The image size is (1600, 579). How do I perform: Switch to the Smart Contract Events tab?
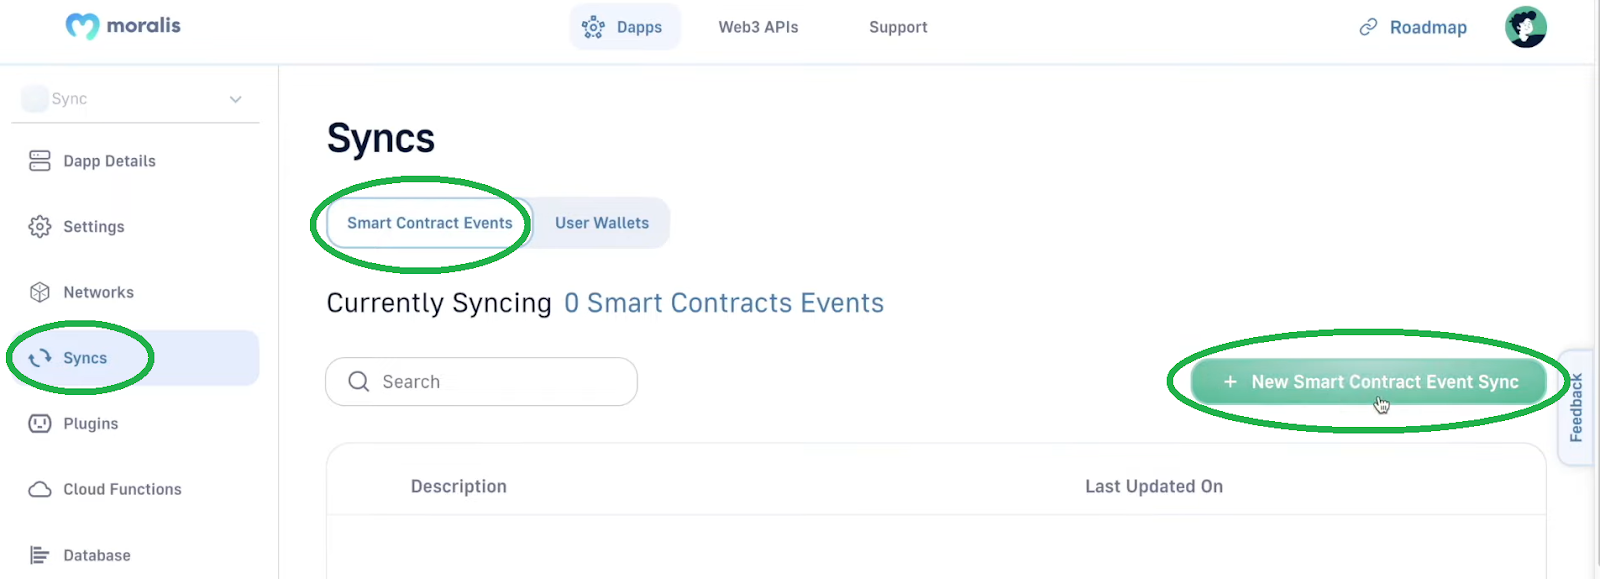pos(429,223)
